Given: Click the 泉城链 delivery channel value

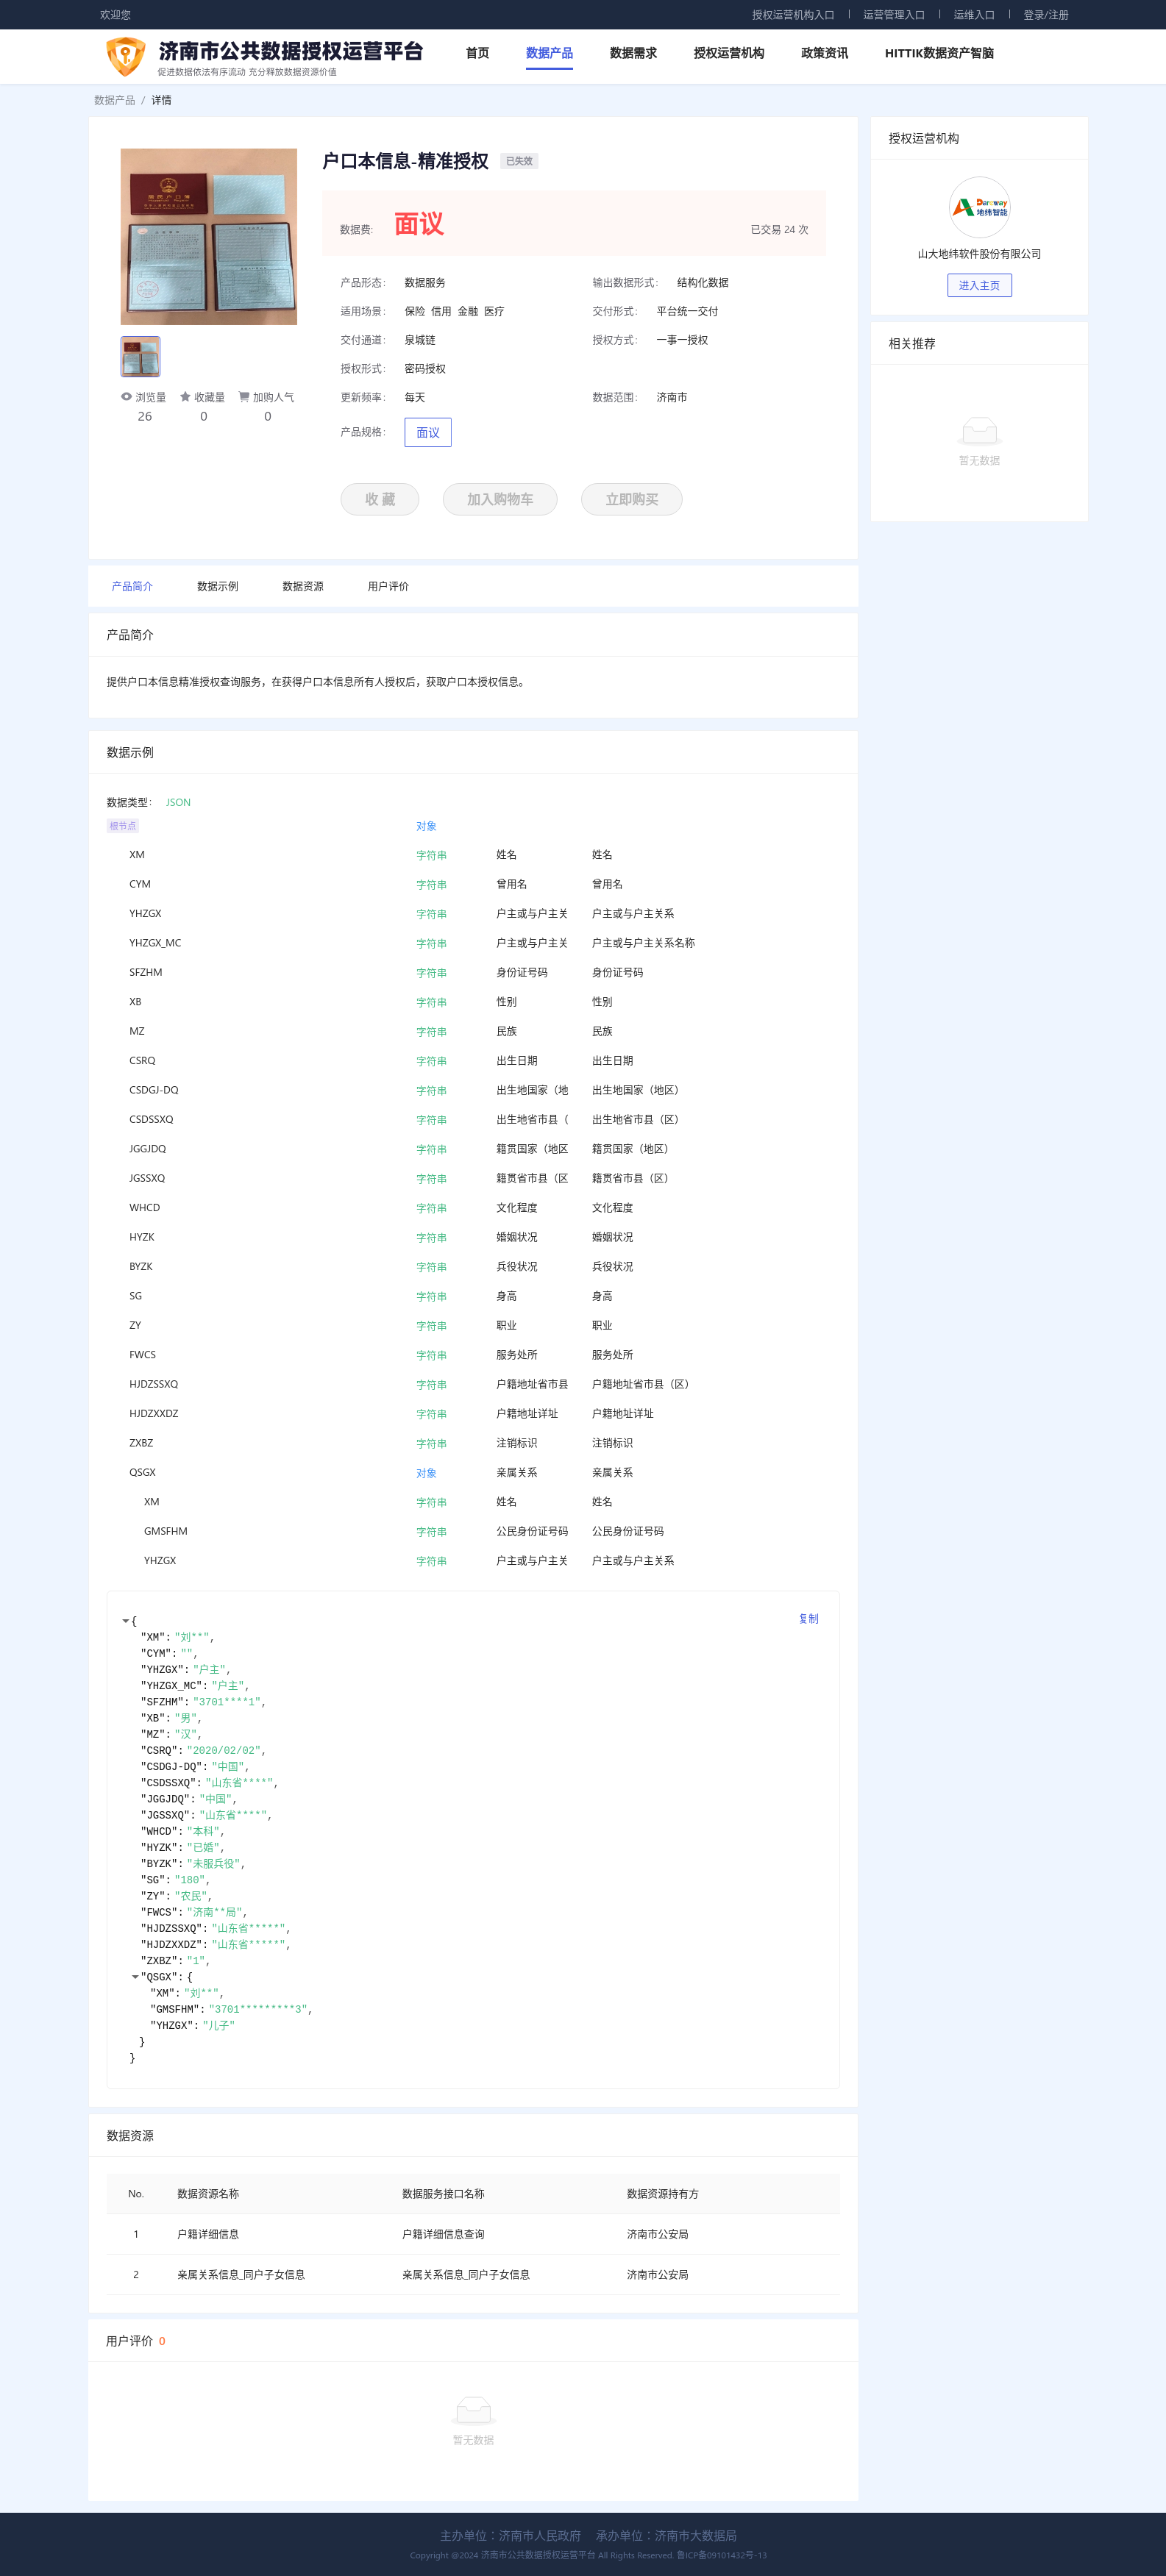Looking at the screenshot, I should point(420,340).
